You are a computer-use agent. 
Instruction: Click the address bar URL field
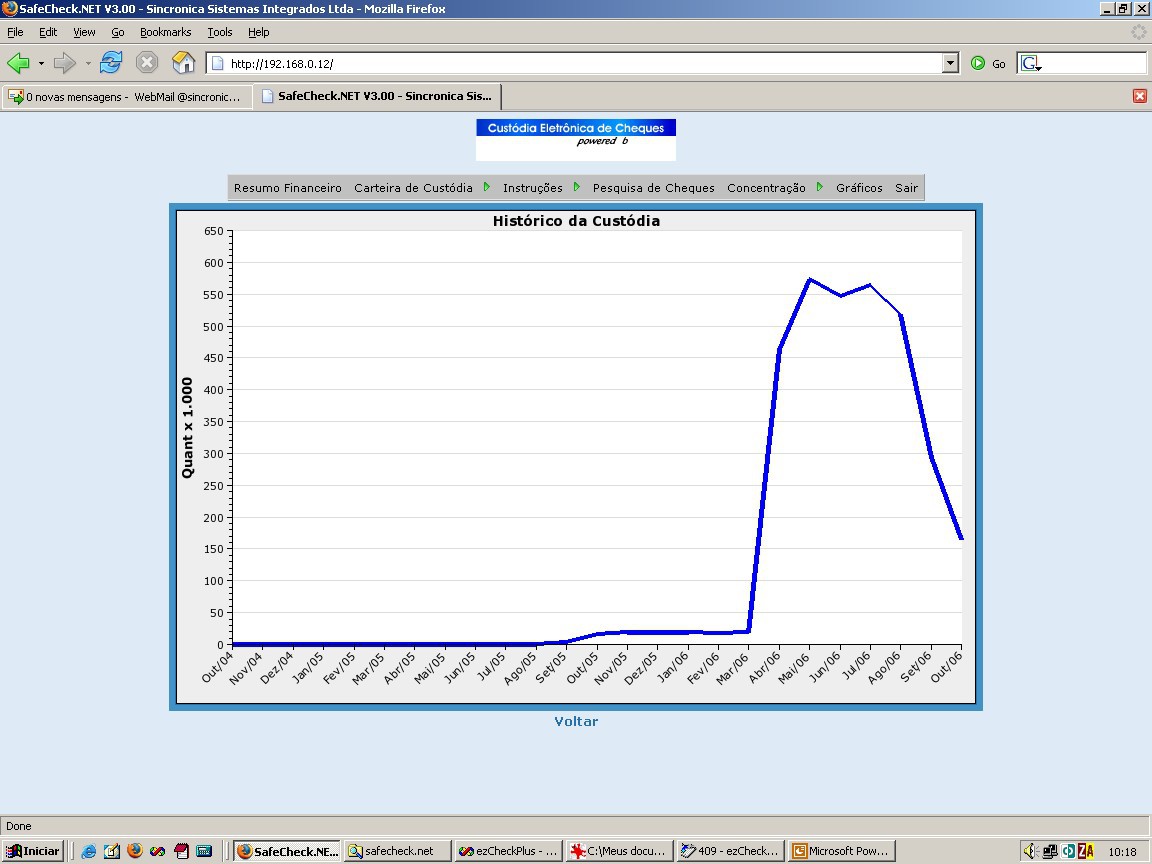point(573,63)
